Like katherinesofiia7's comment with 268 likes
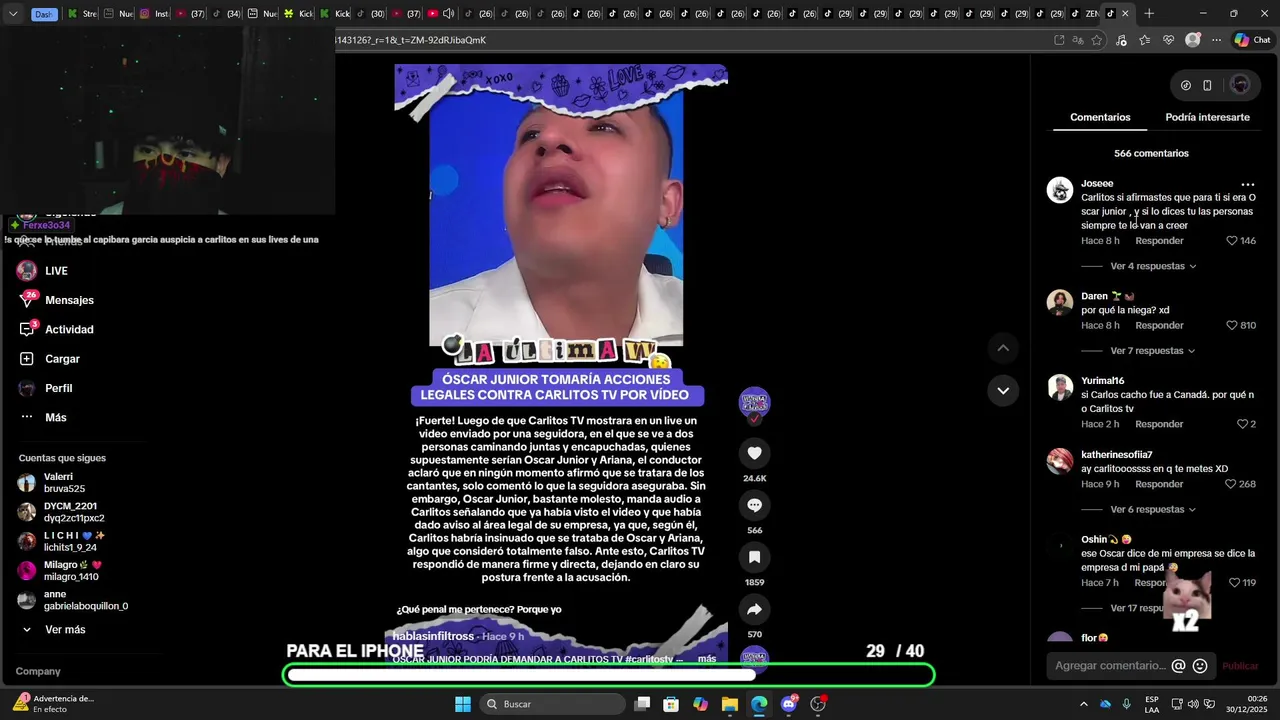This screenshot has width=1280, height=720. click(x=1232, y=484)
